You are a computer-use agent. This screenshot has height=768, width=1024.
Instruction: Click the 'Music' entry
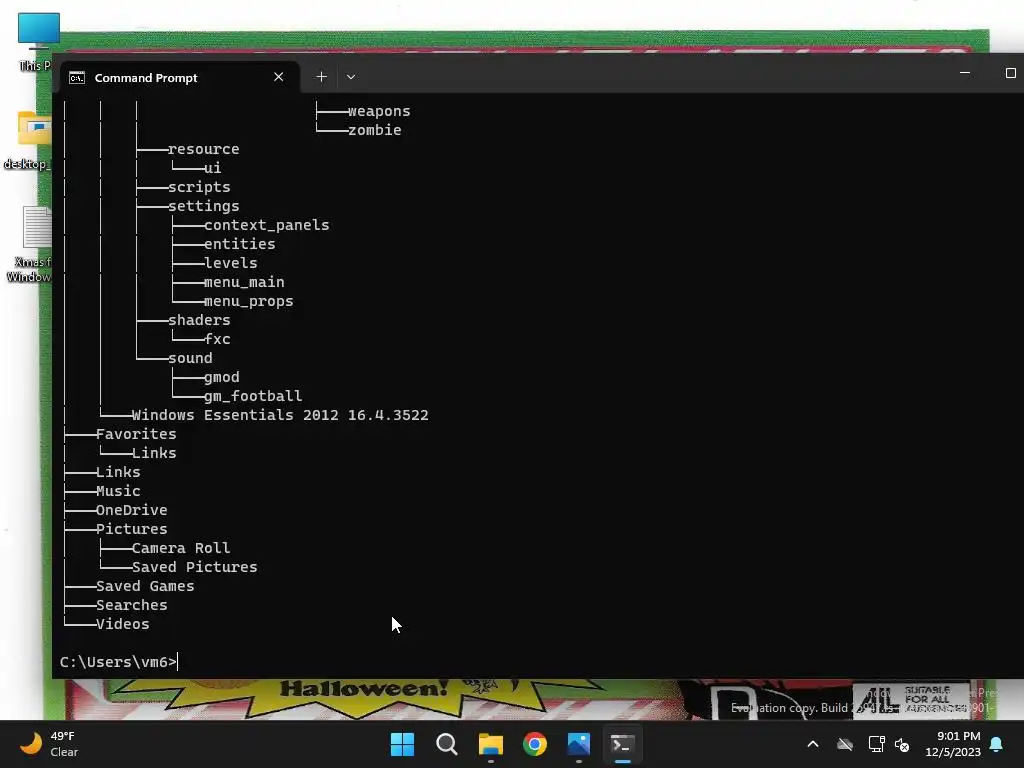tap(118, 490)
